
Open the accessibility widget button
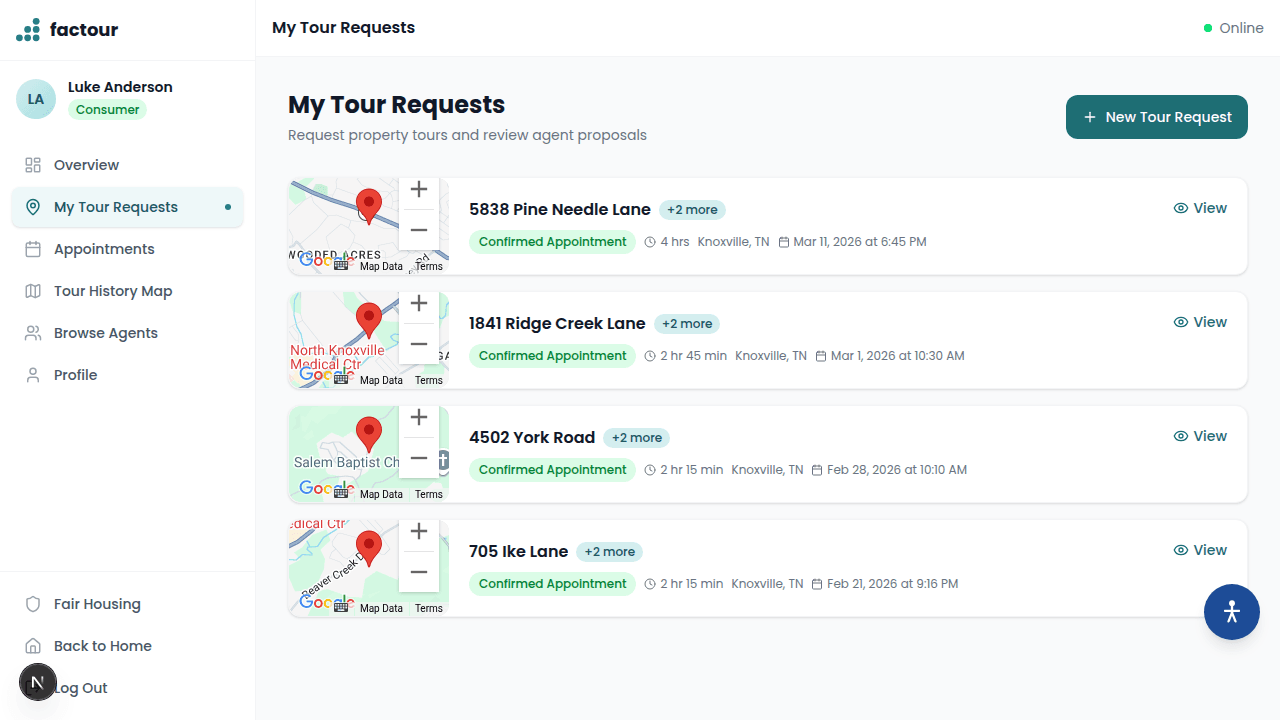[1231, 612]
